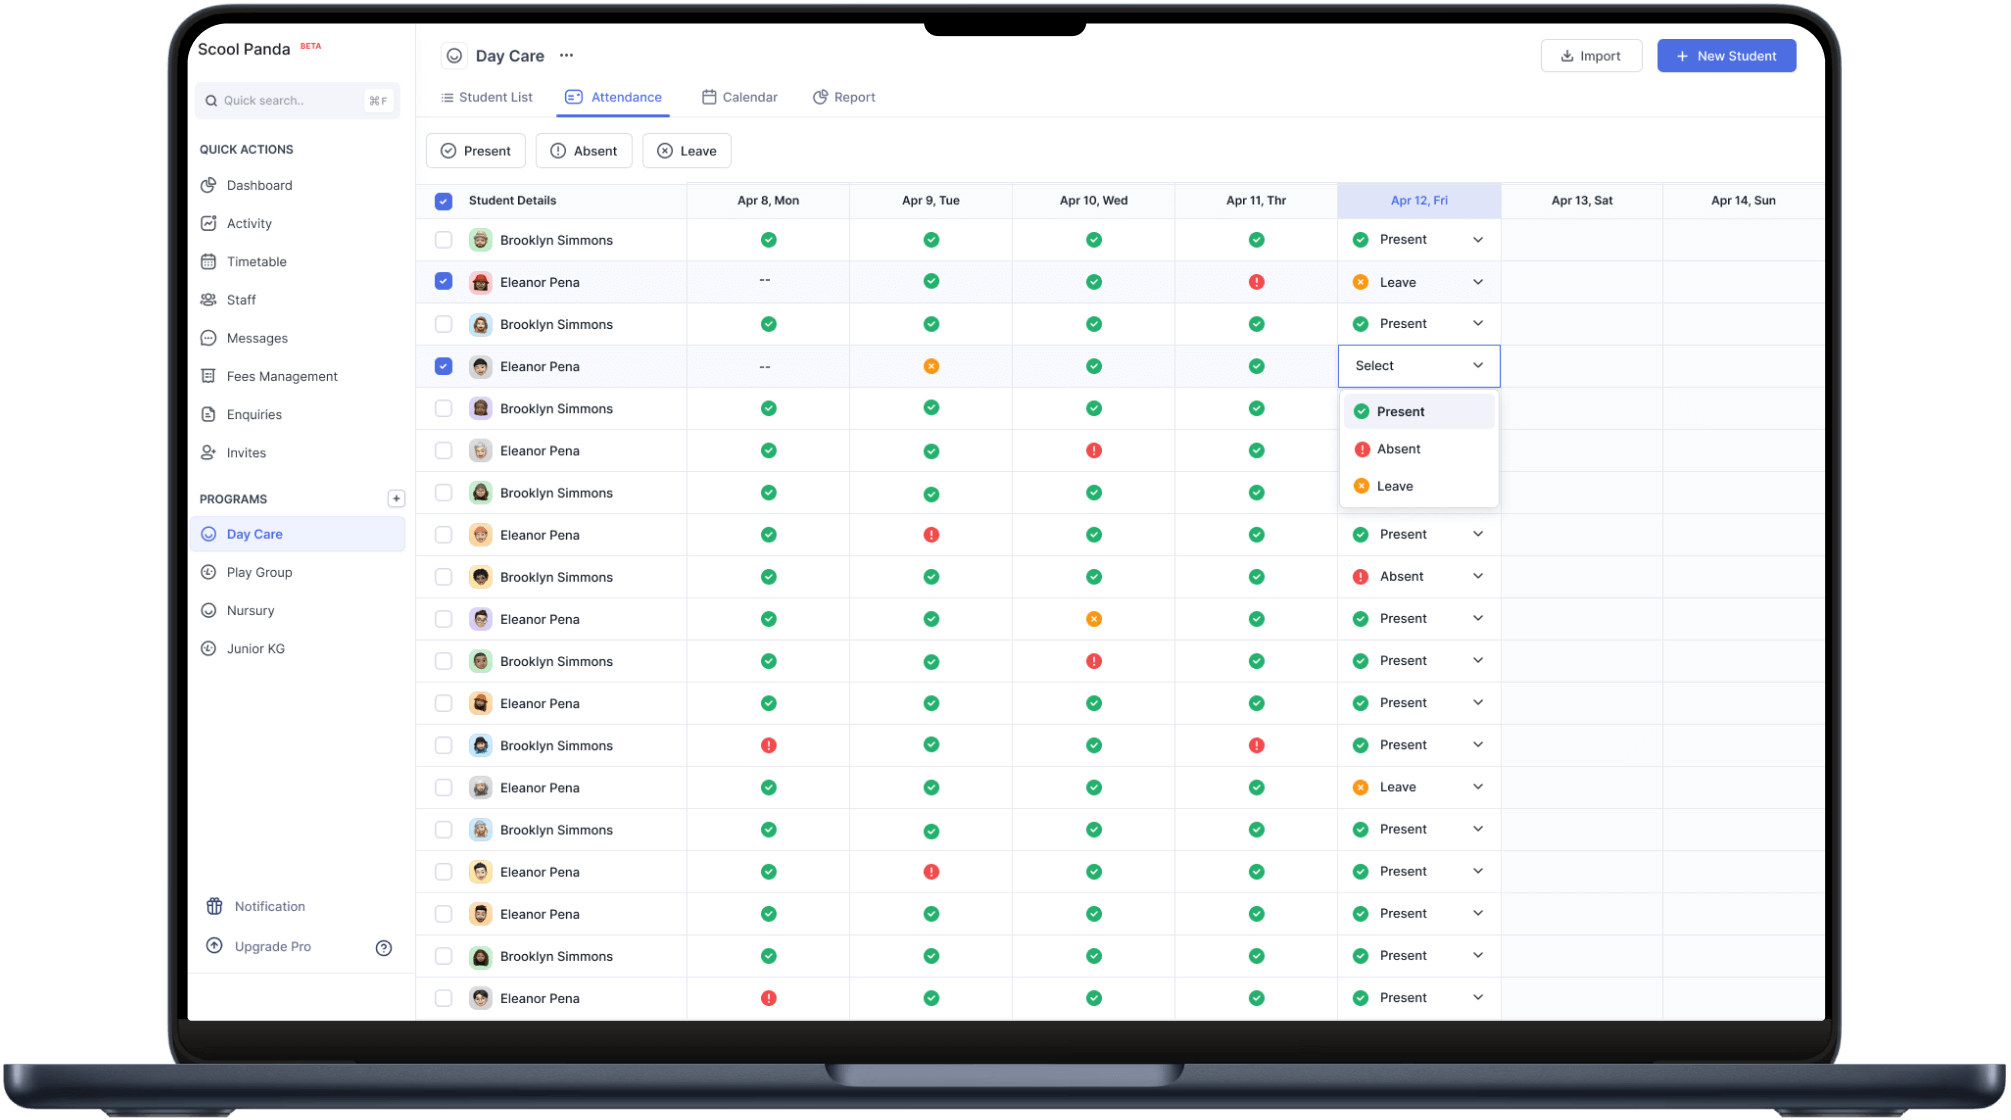Image resolution: width=2011 pixels, height=1120 pixels.
Task: Click the Timetable calendar icon
Action: pos(208,262)
